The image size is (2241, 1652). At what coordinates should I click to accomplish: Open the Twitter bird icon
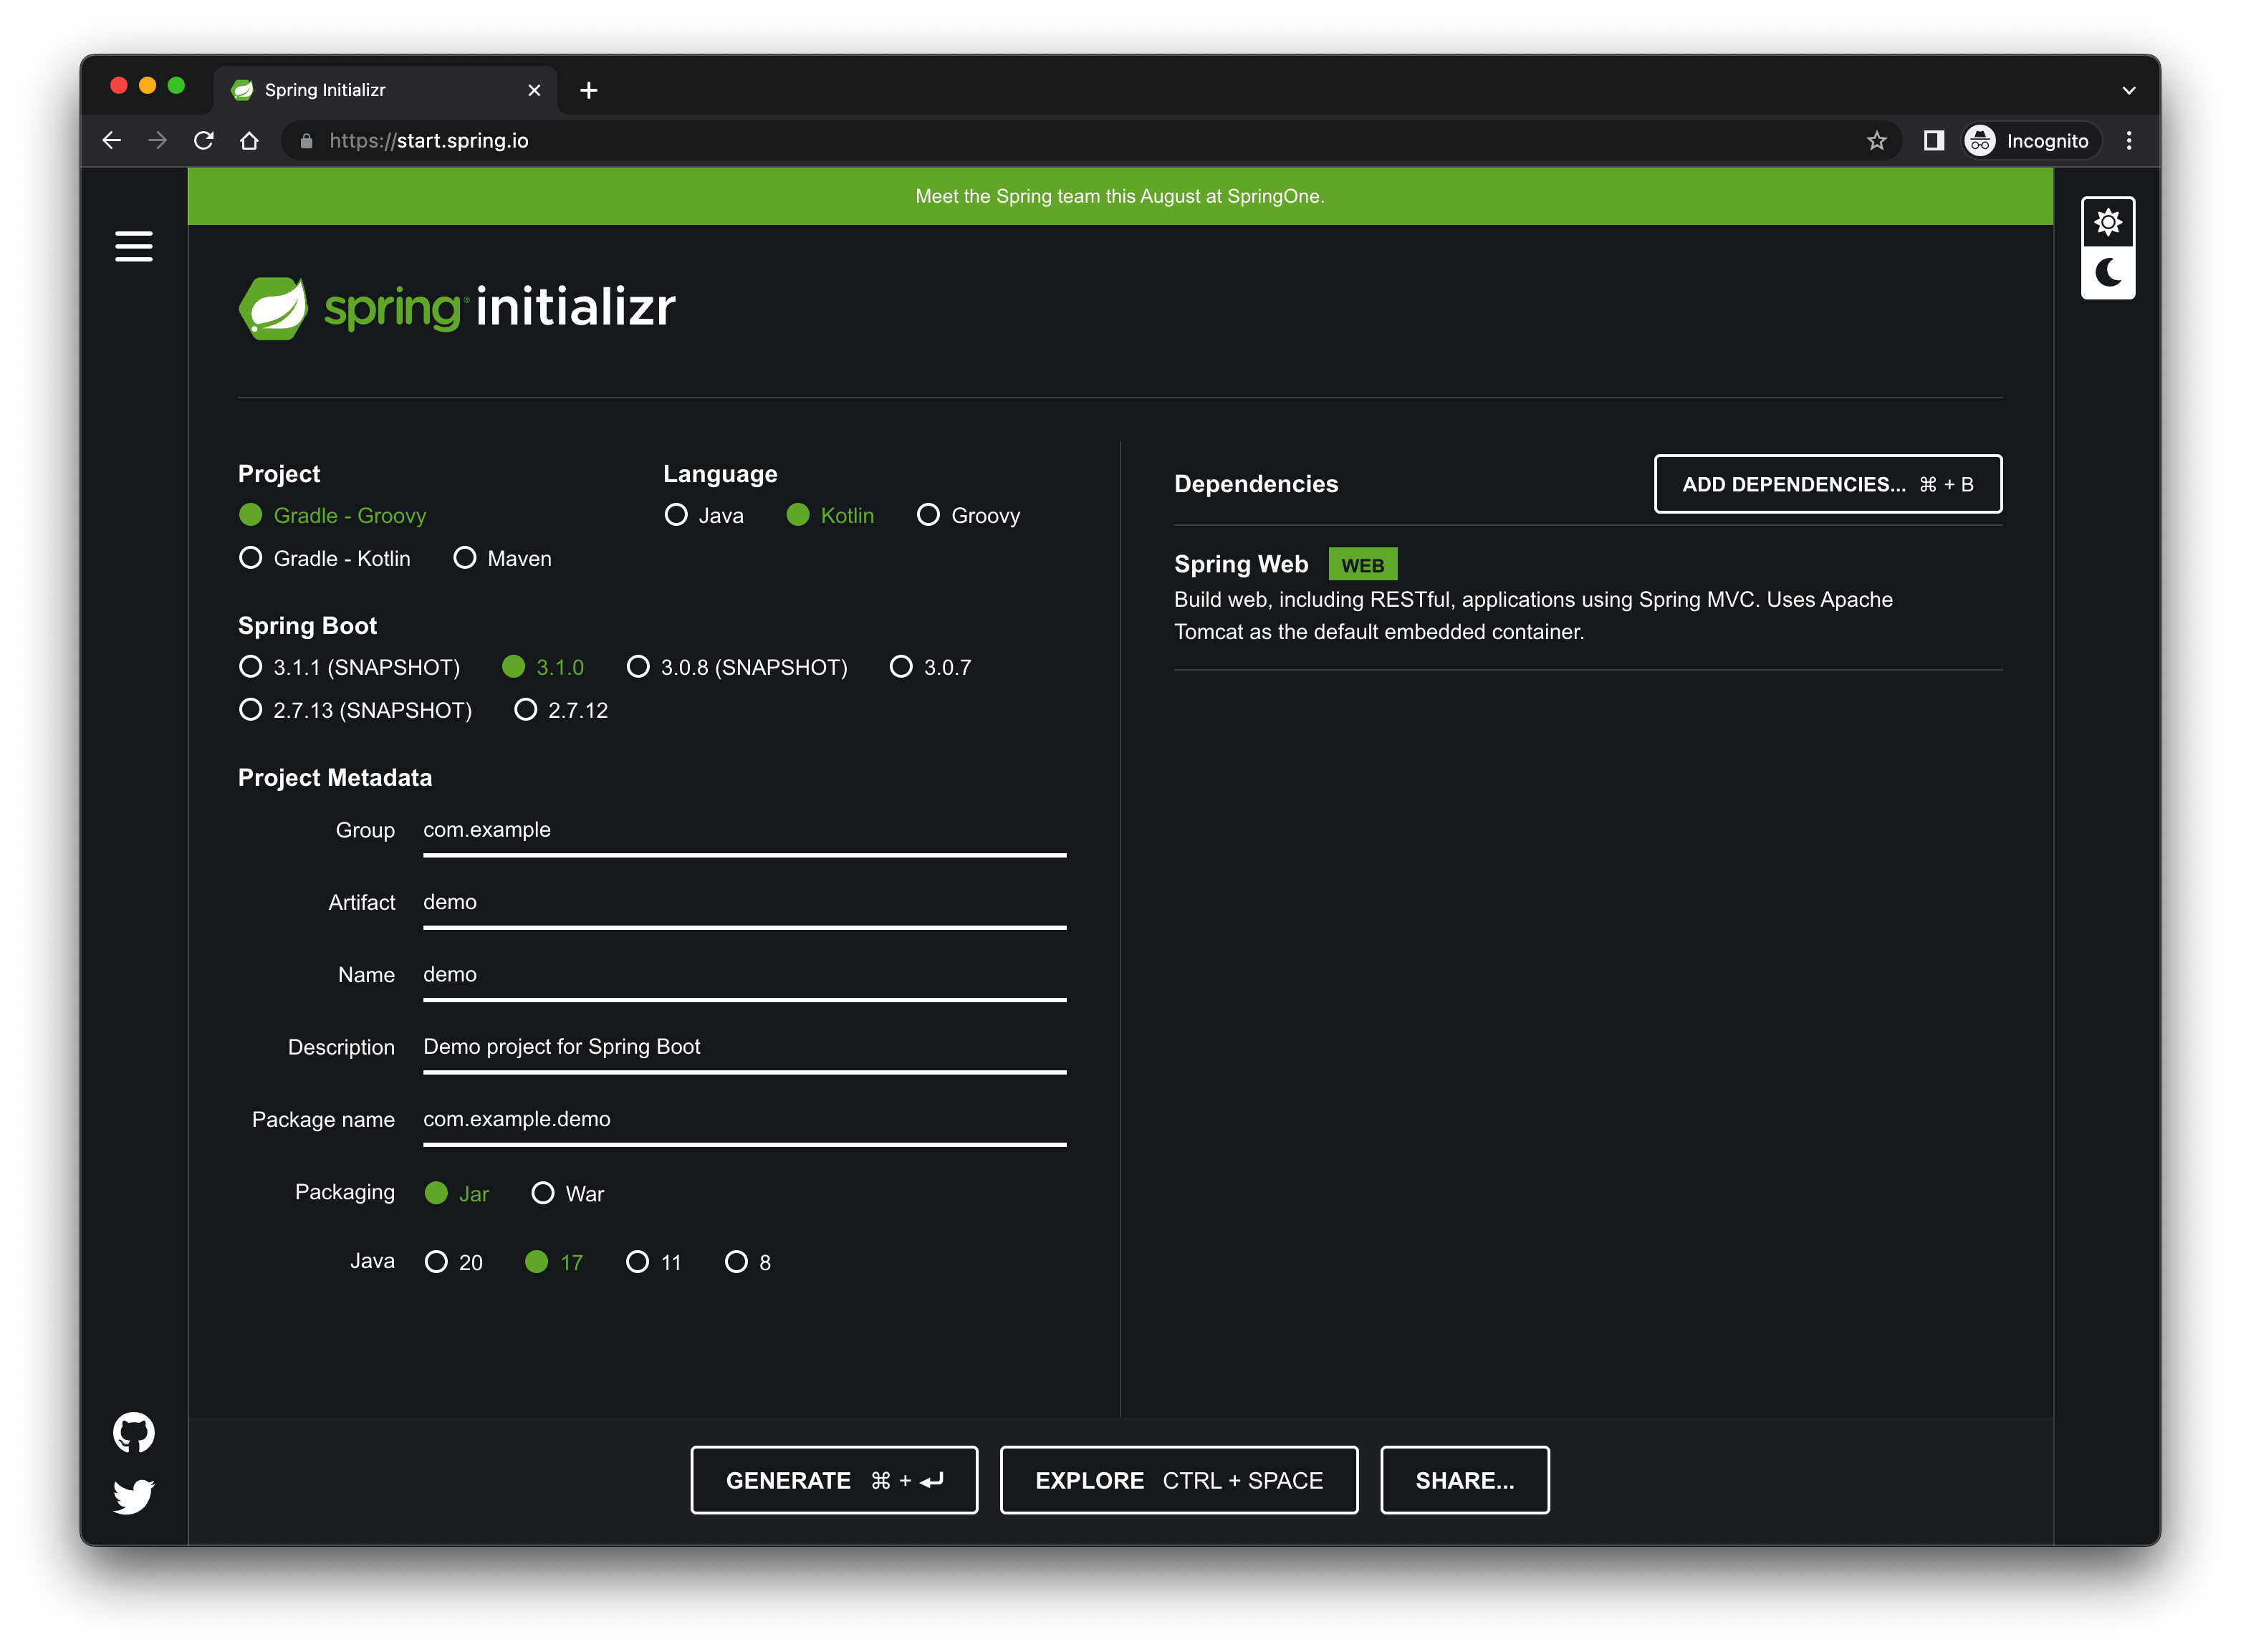tap(133, 1496)
